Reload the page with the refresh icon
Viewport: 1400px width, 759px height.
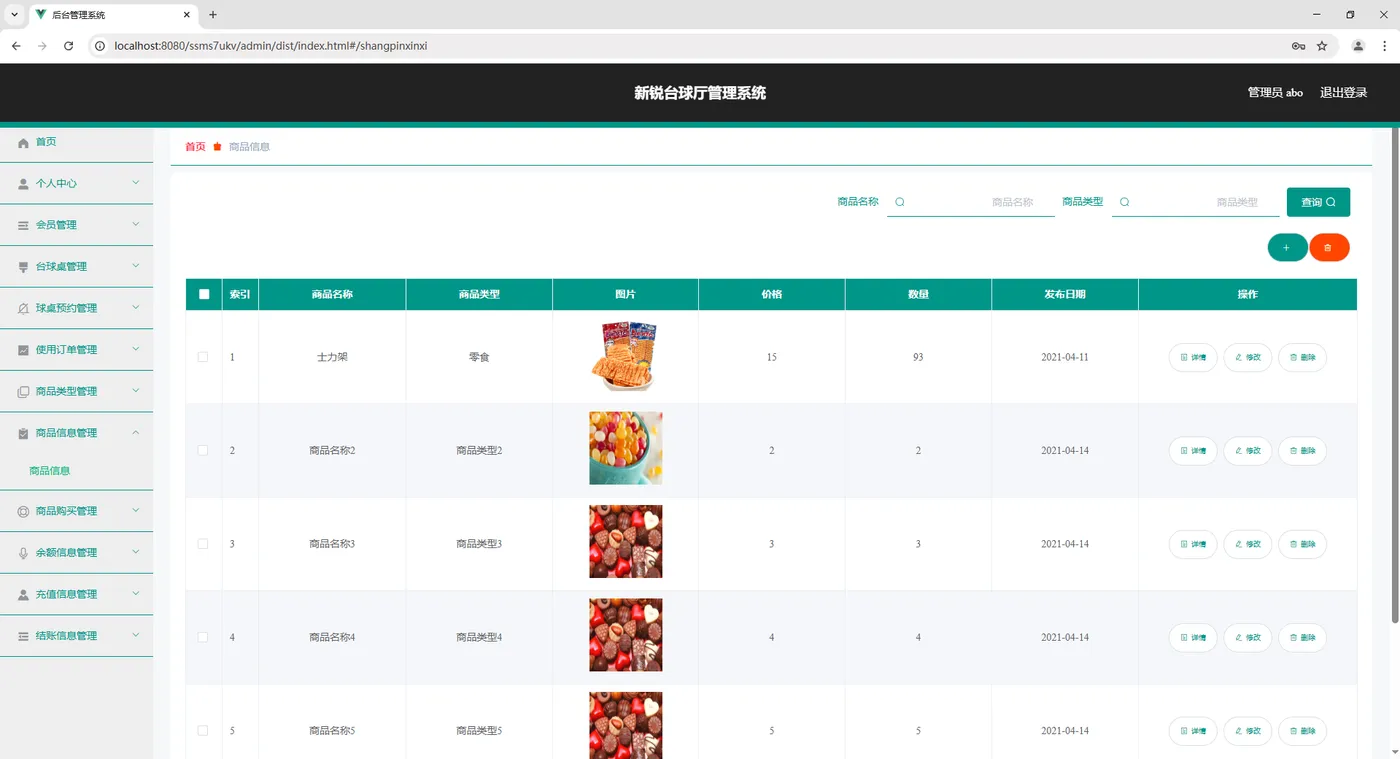pos(69,46)
